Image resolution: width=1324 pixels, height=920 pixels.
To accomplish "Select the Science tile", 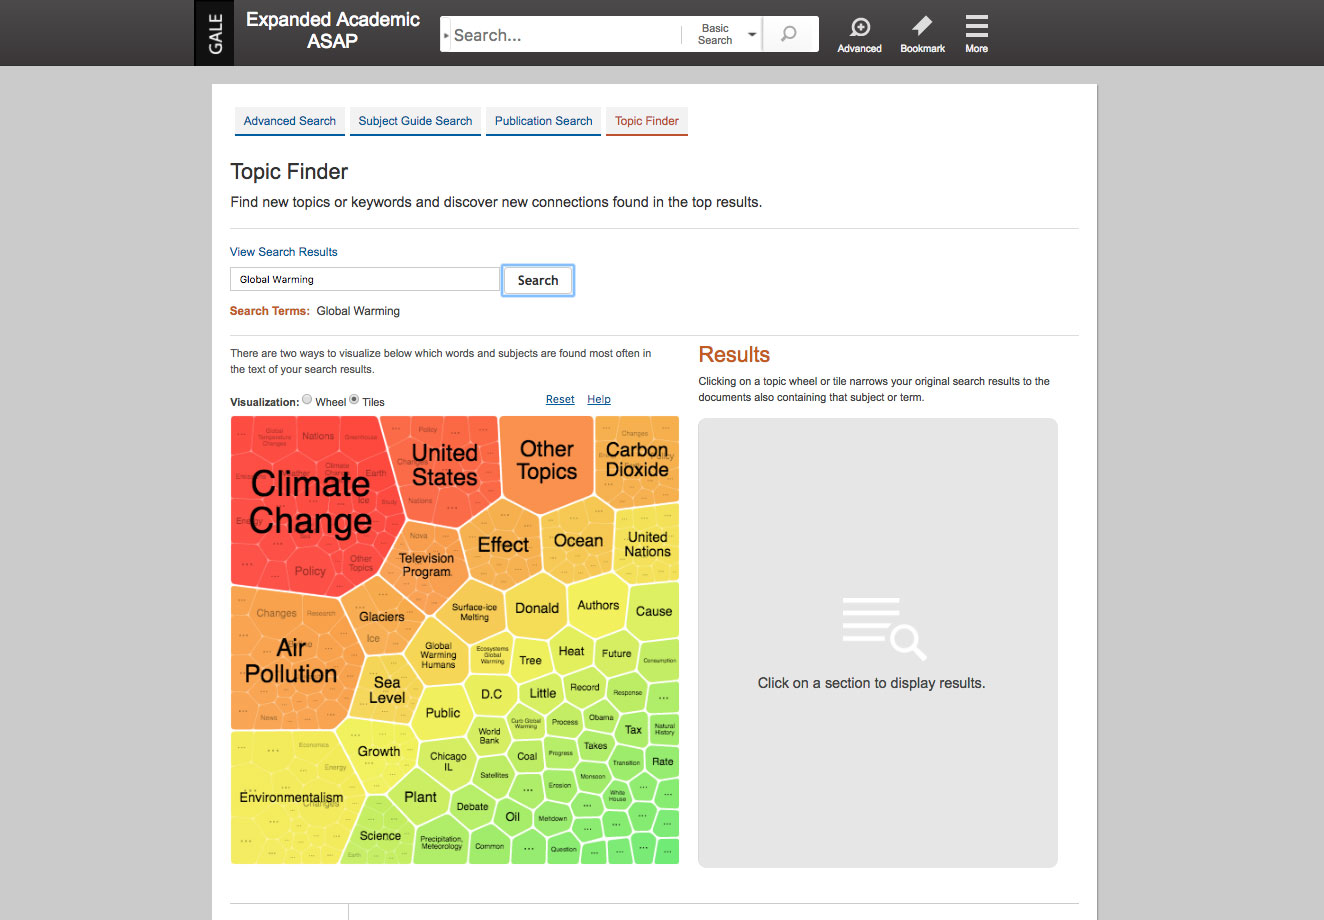I will [380, 836].
